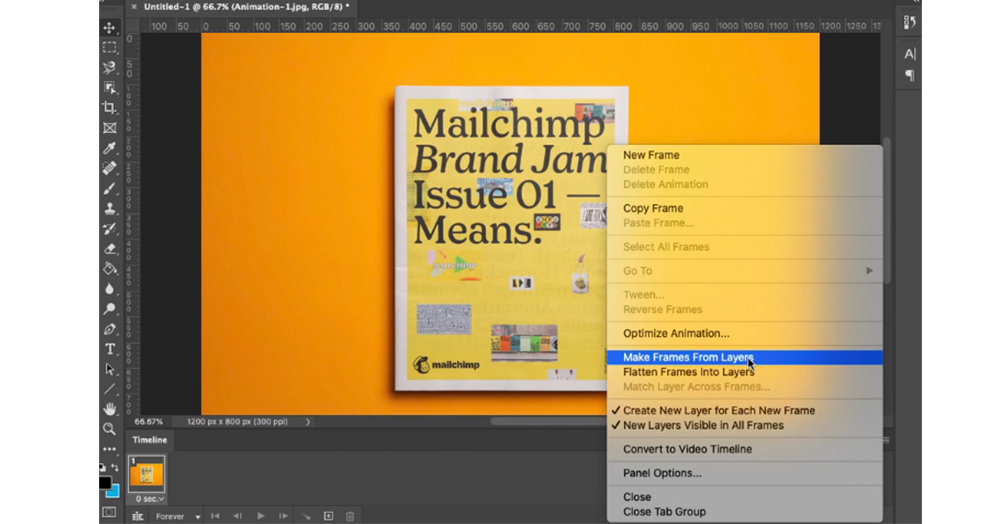This screenshot has width=1000, height=524.
Task: Select the Horizontal Type tool
Action: click(110, 349)
